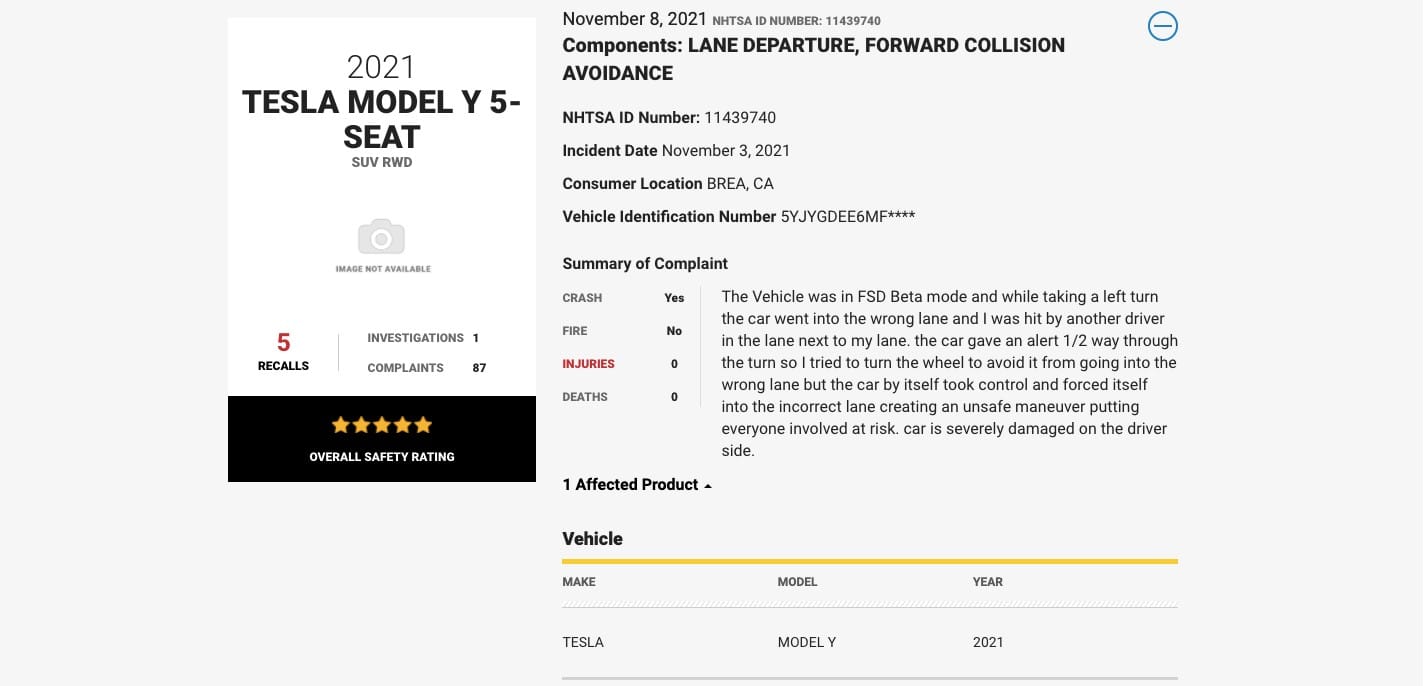1426x686 pixels.
Task: Click the MODEL Y value in the table
Action: tap(807, 642)
